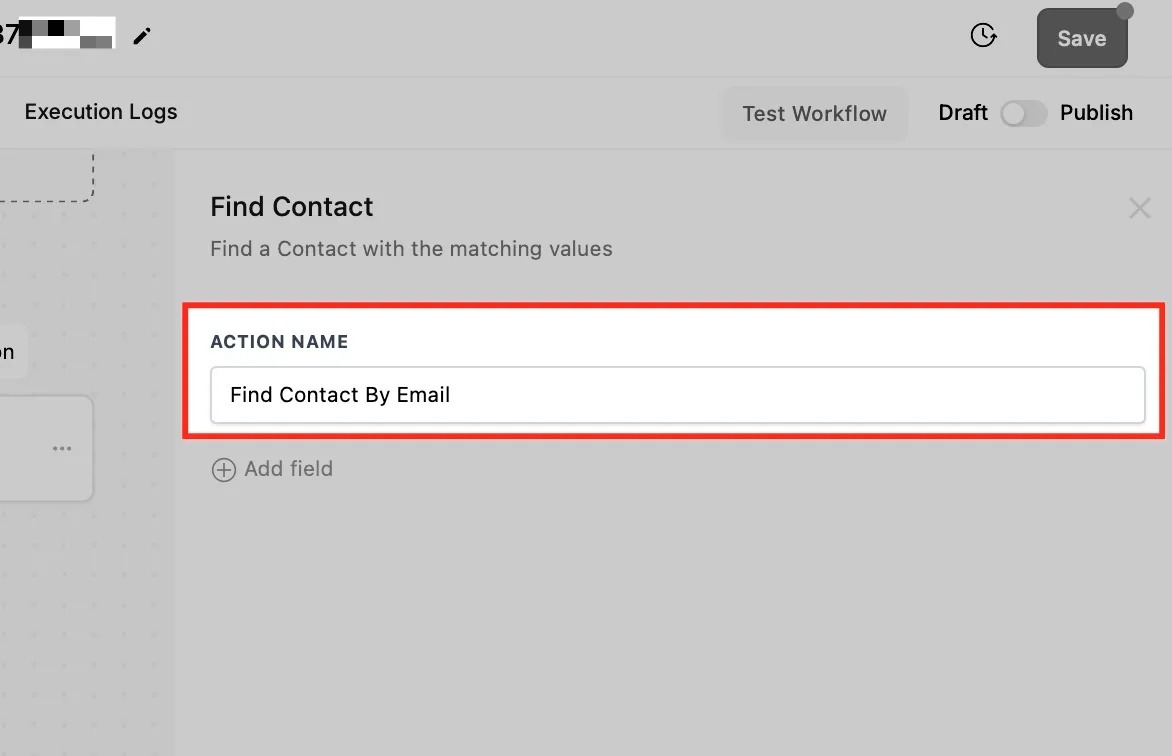The width and height of the screenshot is (1172, 756).
Task: Click the pencil icon to rename workflow
Action: pyautogui.click(x=142, y=36)
